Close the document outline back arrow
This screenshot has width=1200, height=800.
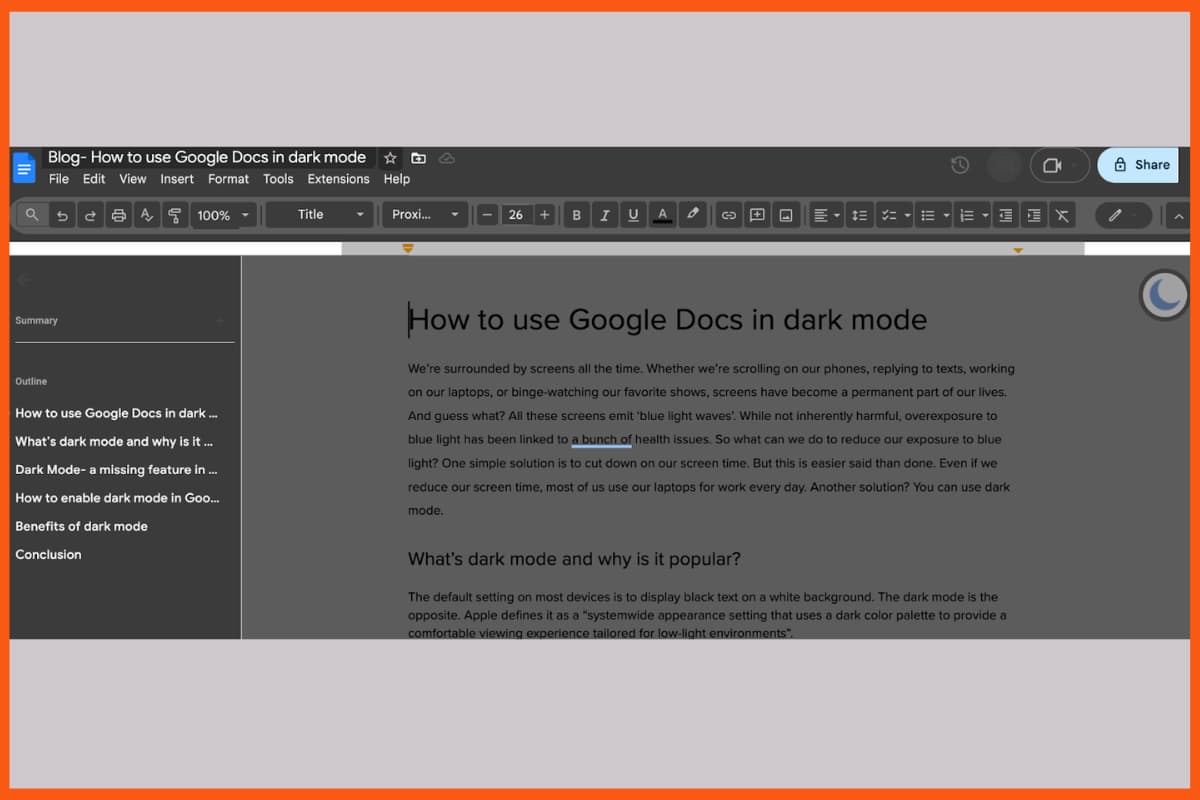(24, 281)
